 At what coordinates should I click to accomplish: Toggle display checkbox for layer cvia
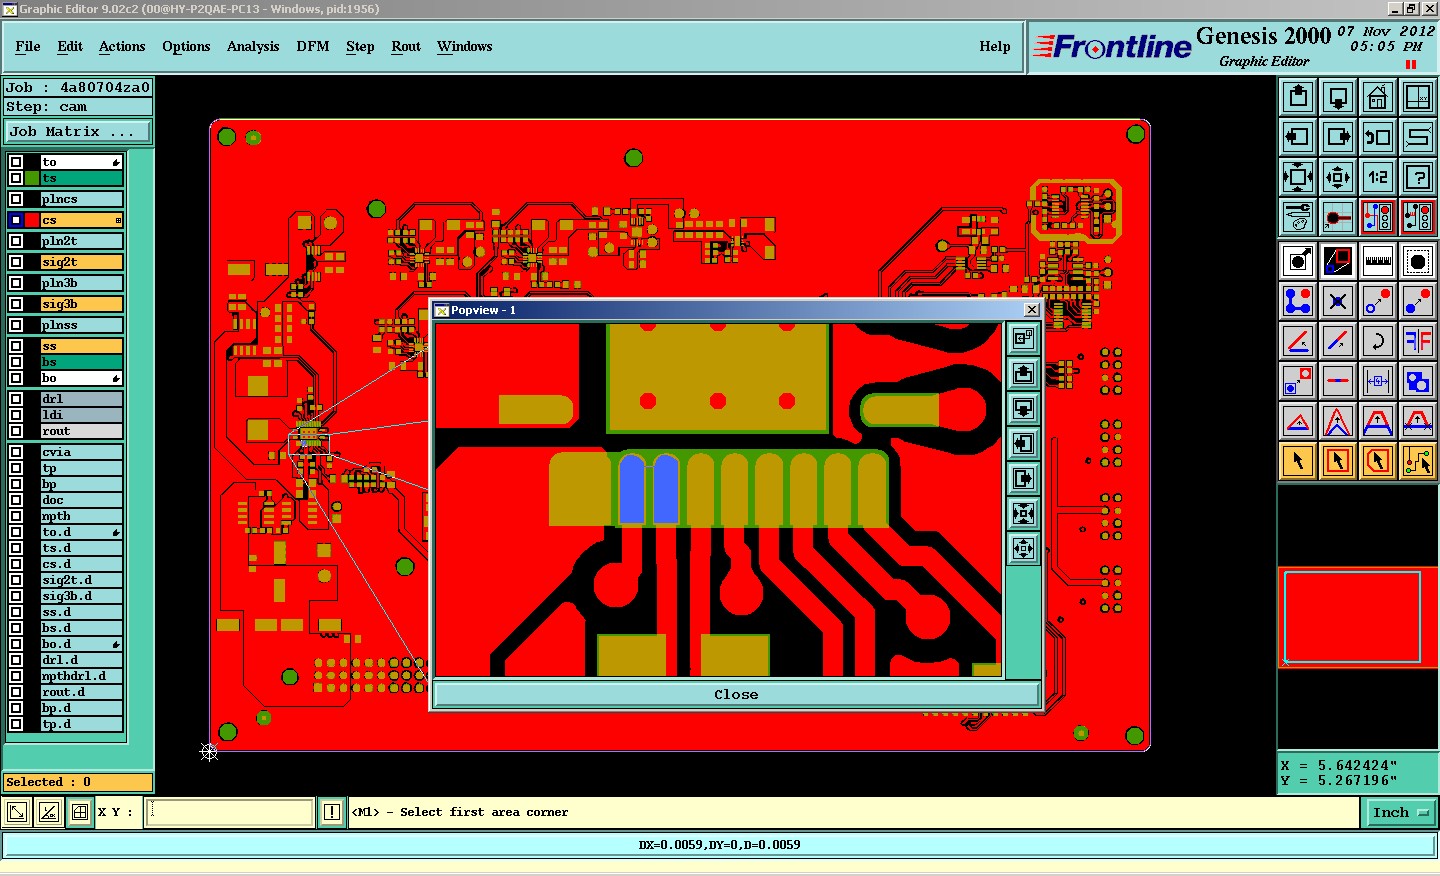[x=16, y=452]
